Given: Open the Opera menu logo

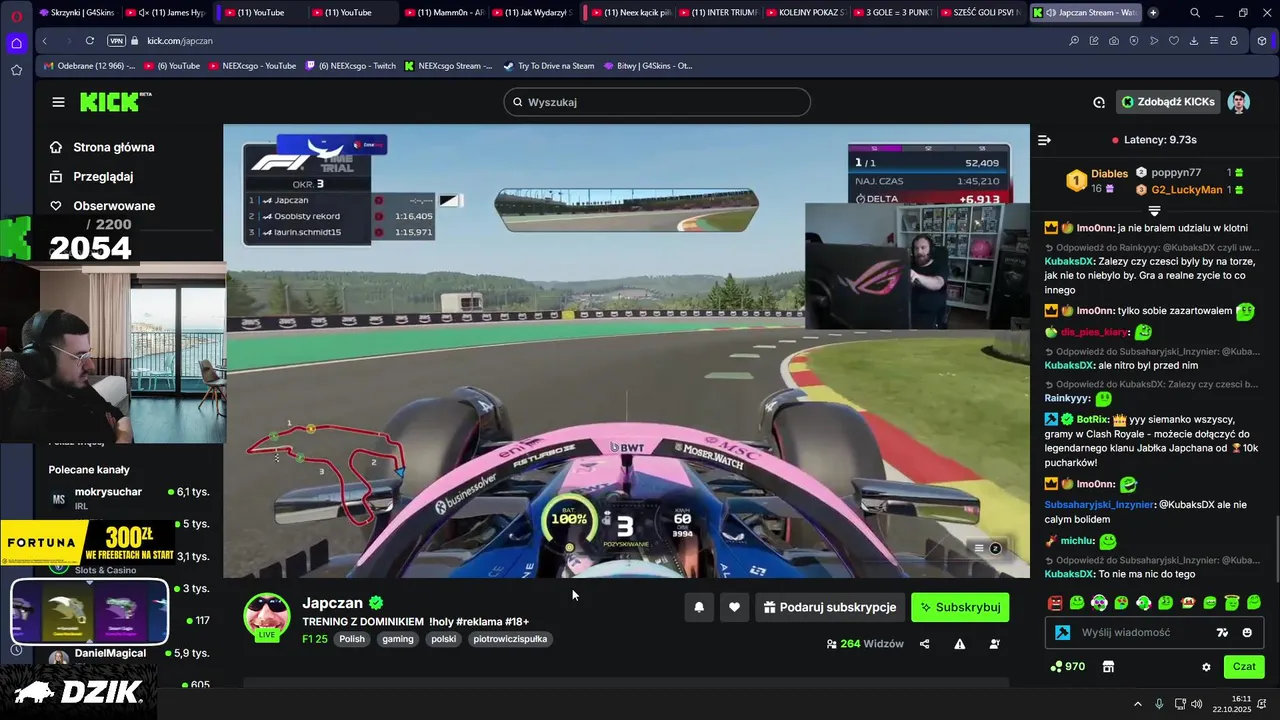Looking at the screenshot, I should (x=16, y=15).
